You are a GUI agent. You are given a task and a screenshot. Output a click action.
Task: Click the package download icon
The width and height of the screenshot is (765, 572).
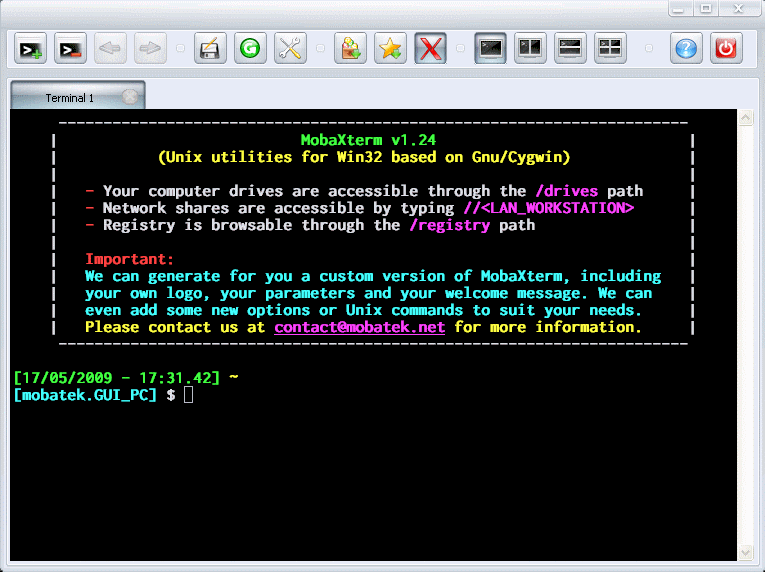tap(350, 48)
